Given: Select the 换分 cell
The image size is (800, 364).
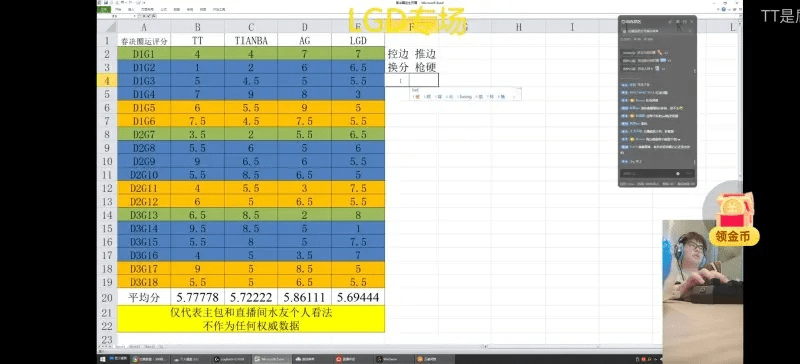Looking at the screenshot, I should [398, 67].
